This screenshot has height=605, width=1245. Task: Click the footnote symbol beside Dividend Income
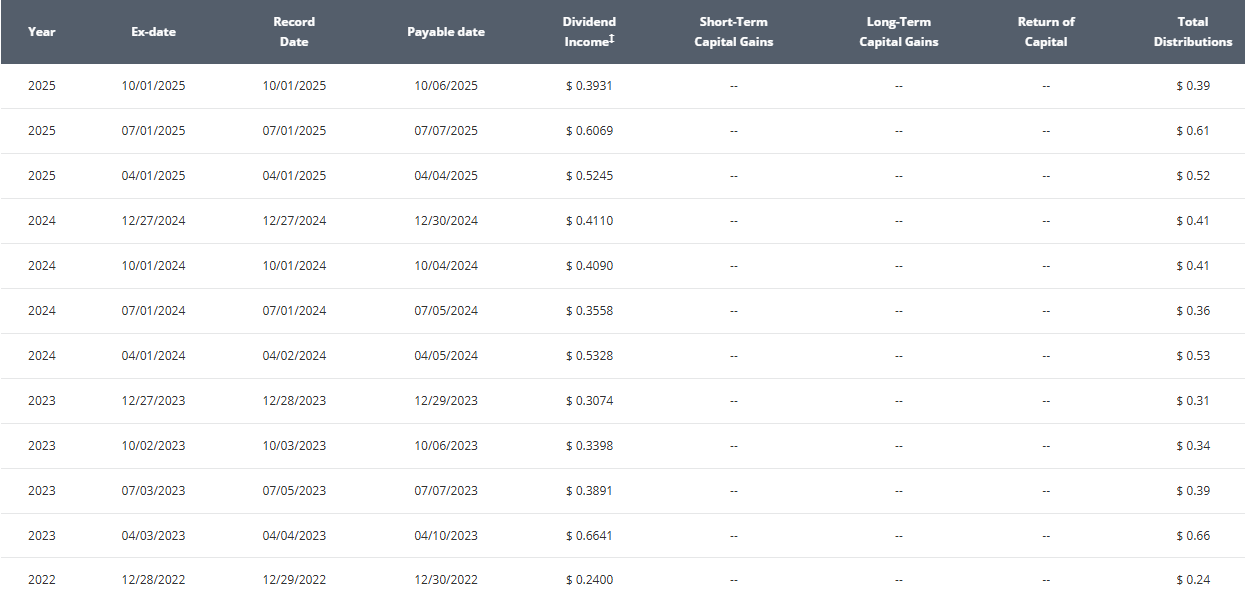coord(612,39)
